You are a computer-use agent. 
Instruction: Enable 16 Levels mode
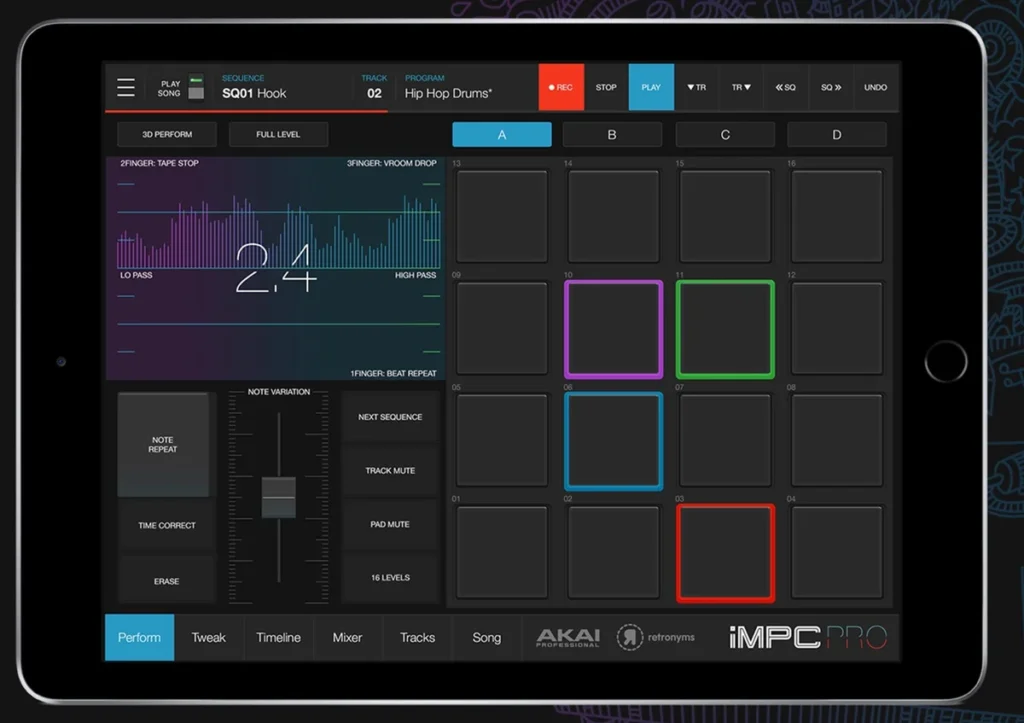tap(390, 577)
